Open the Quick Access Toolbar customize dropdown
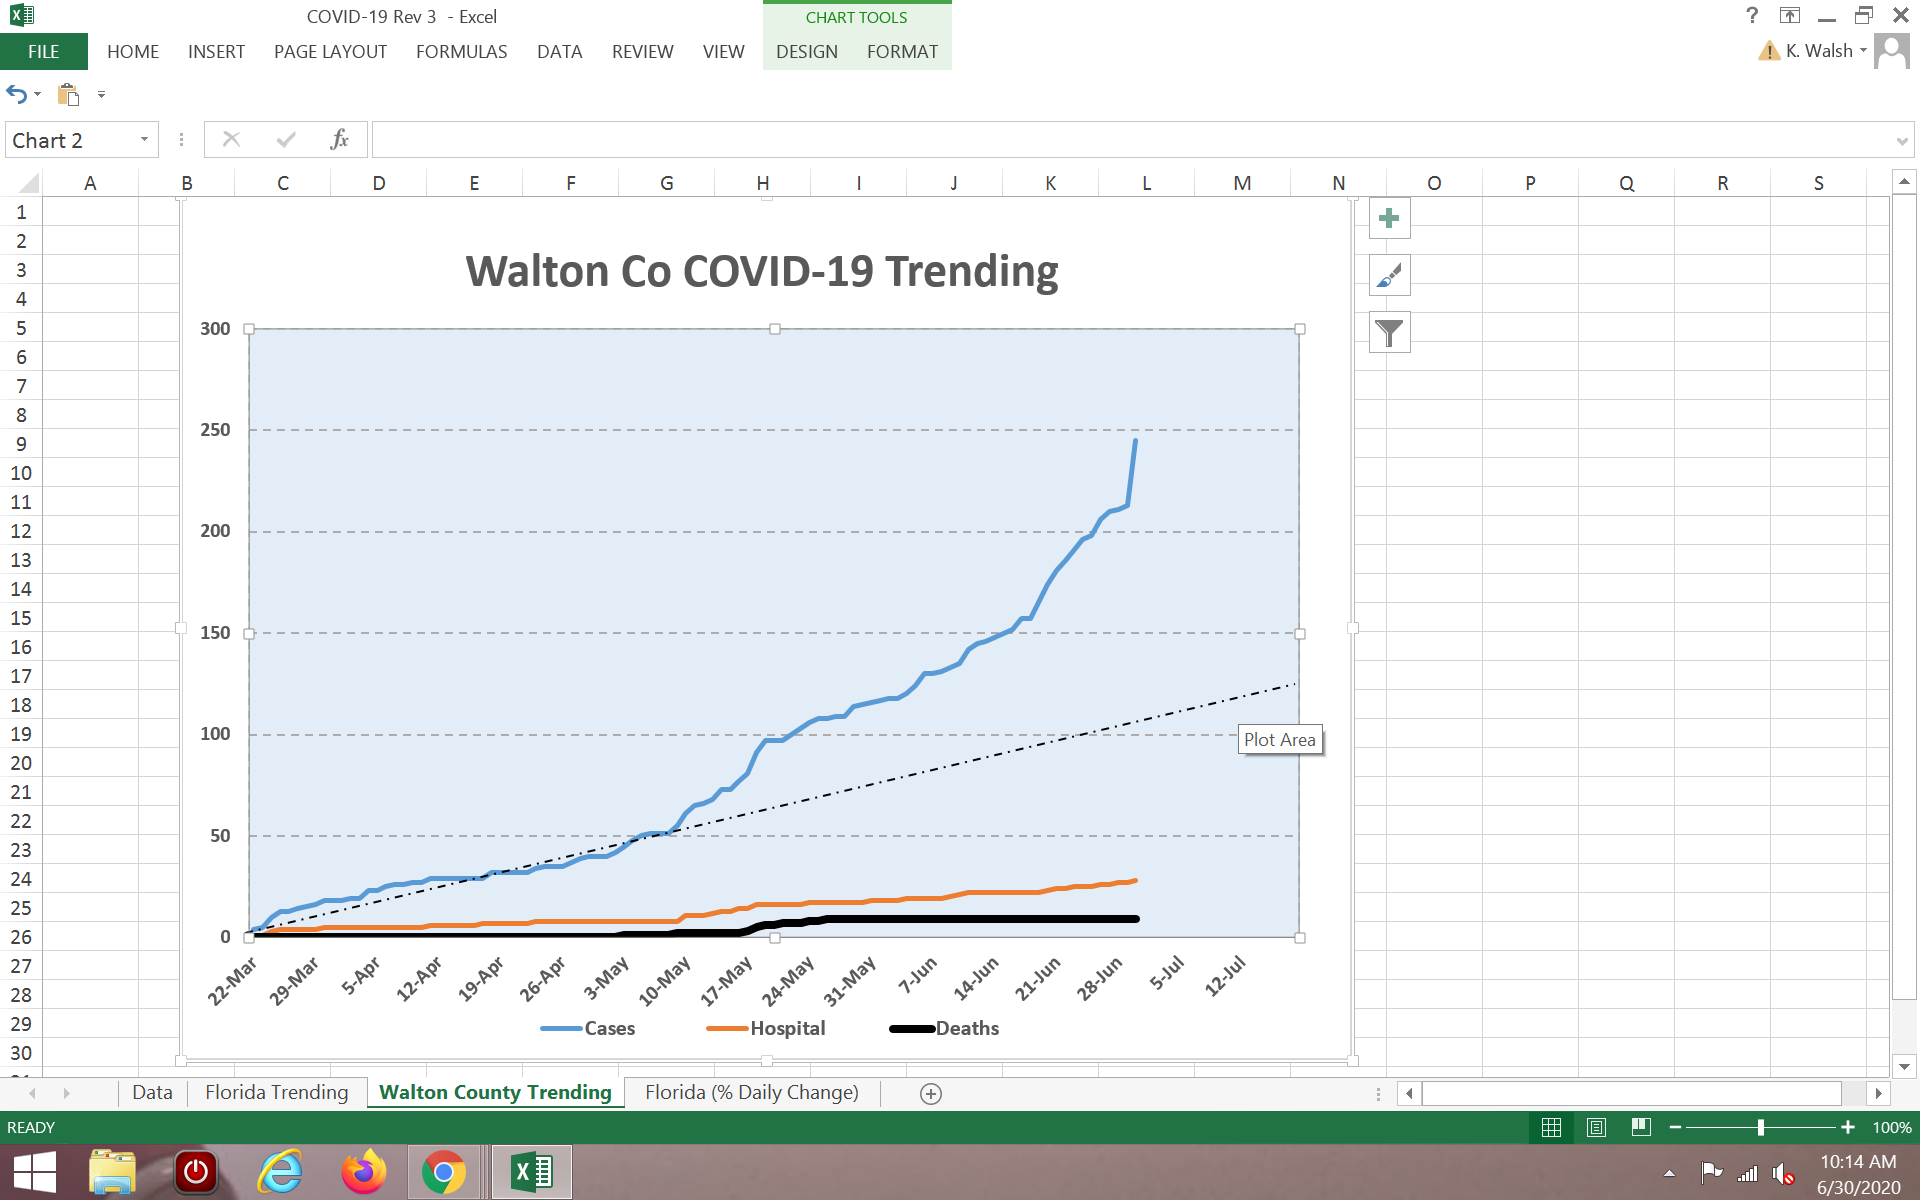 click(101, 95)
